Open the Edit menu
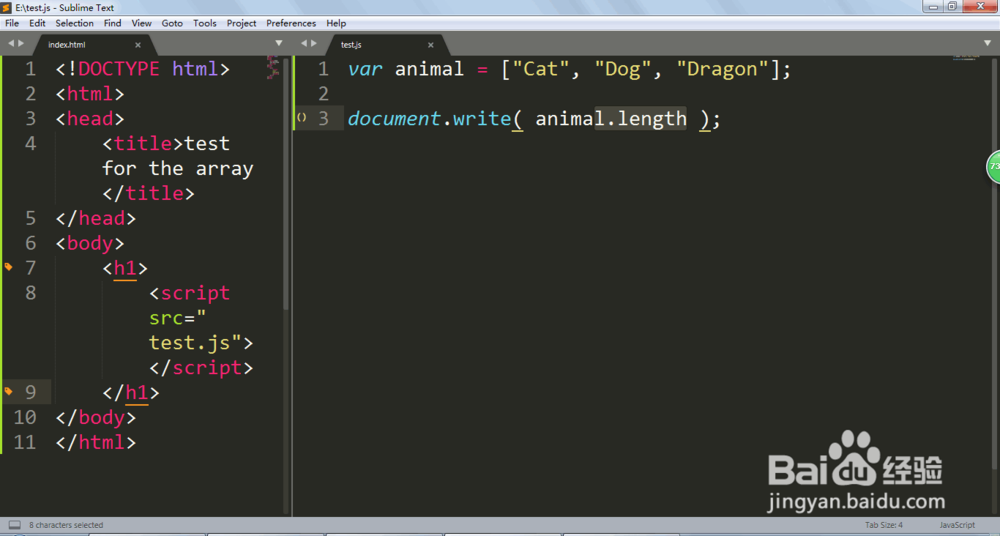The image size is (1000, 536). tap(37, 23)
